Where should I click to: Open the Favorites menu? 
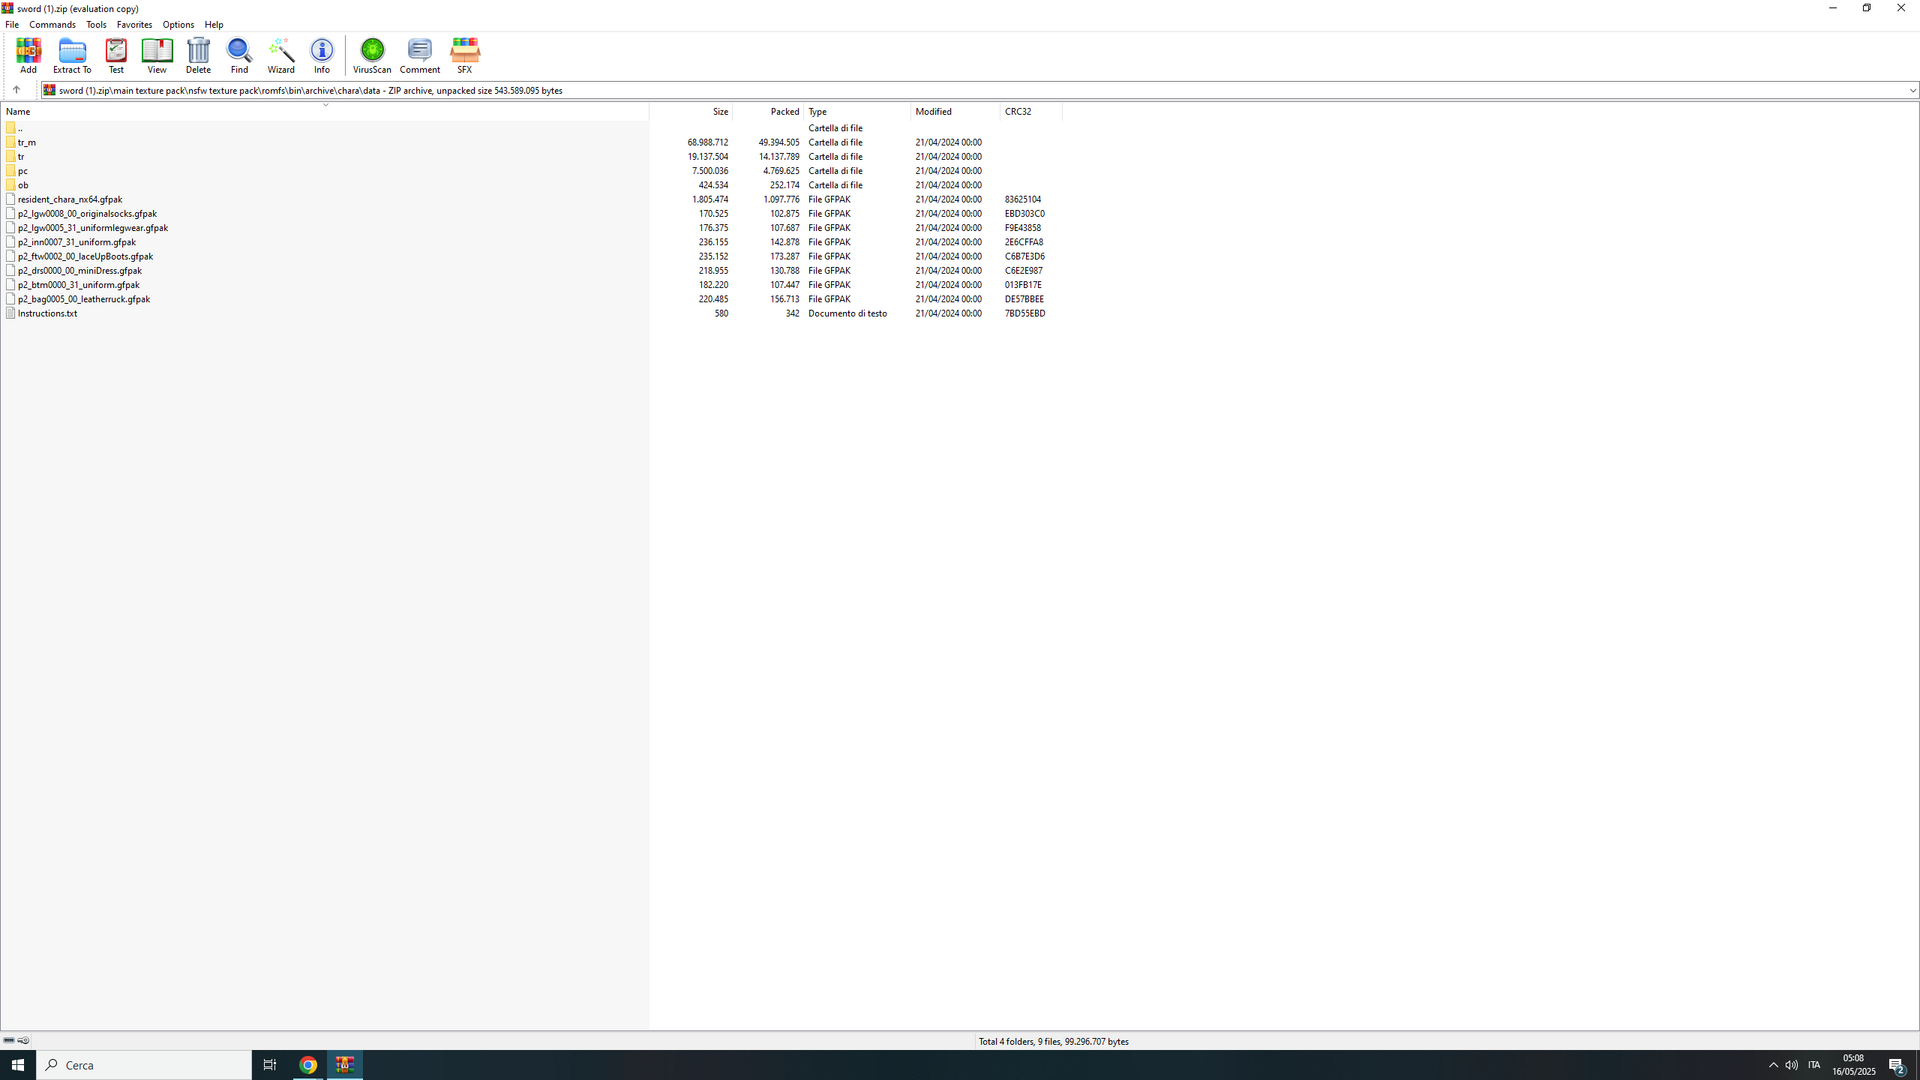coord(134,25)
